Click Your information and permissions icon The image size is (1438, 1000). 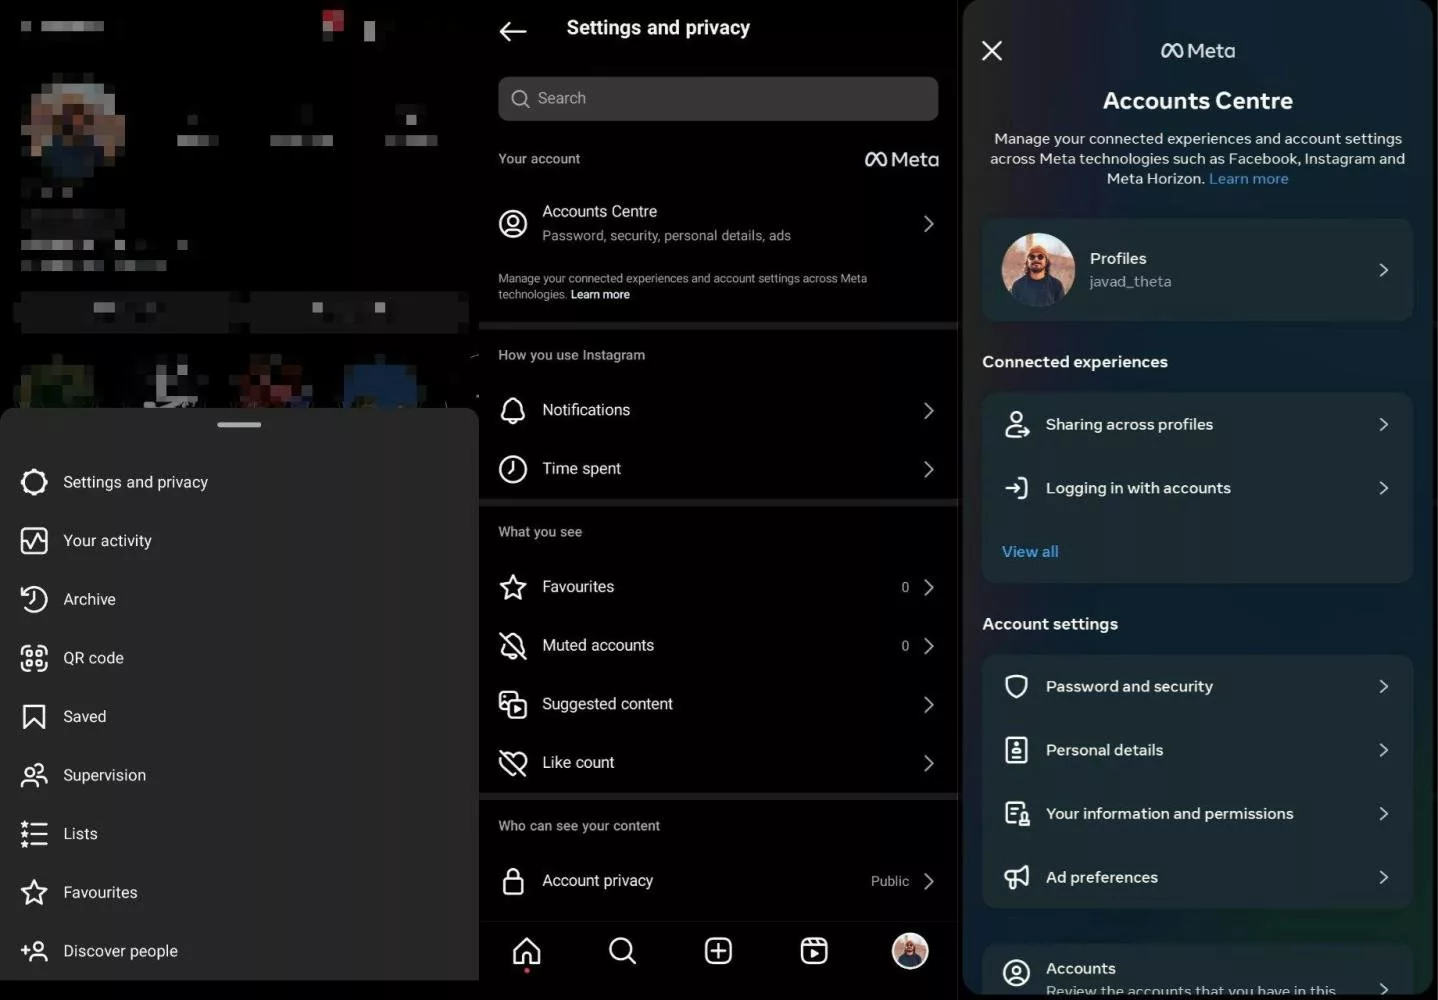[x=1017, y=814]
